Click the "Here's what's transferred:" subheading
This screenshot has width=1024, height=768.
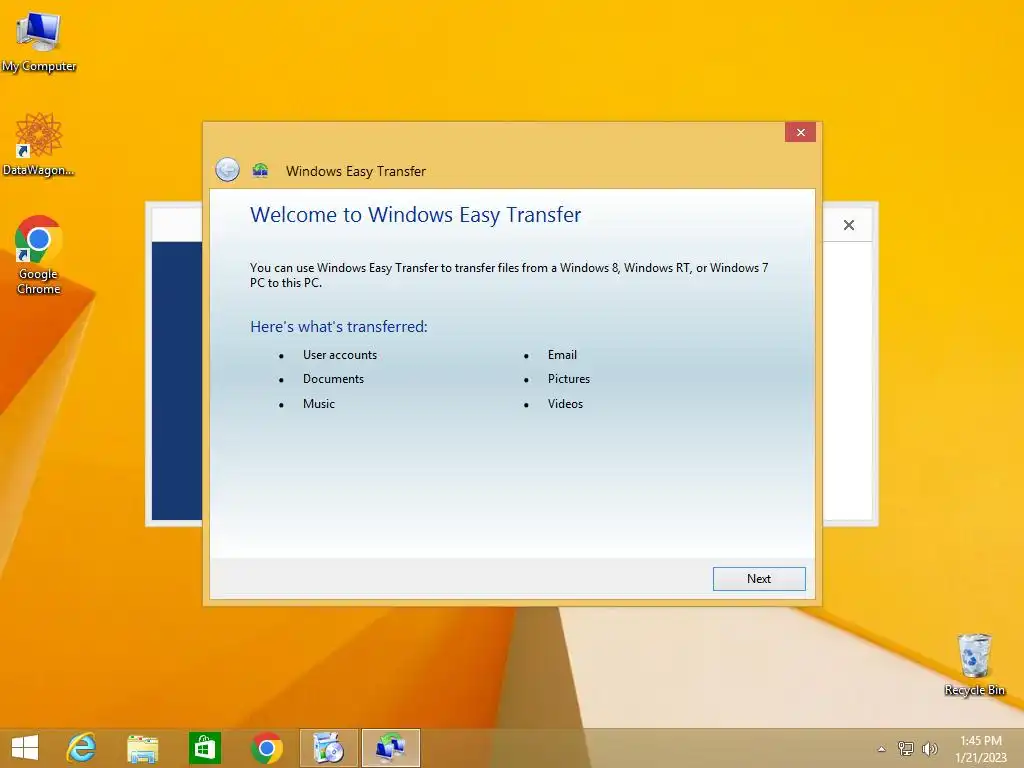[x=339, y=327]
